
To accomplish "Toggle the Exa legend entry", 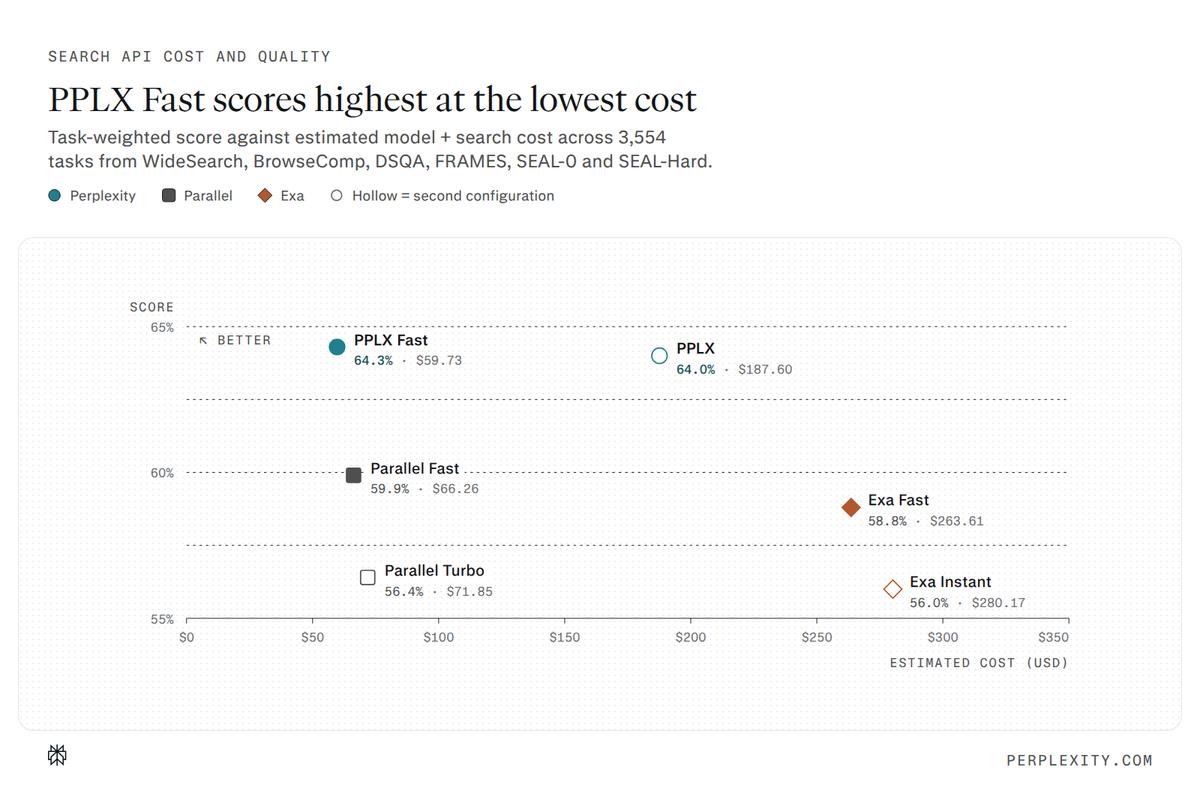I will pos(281,196).
